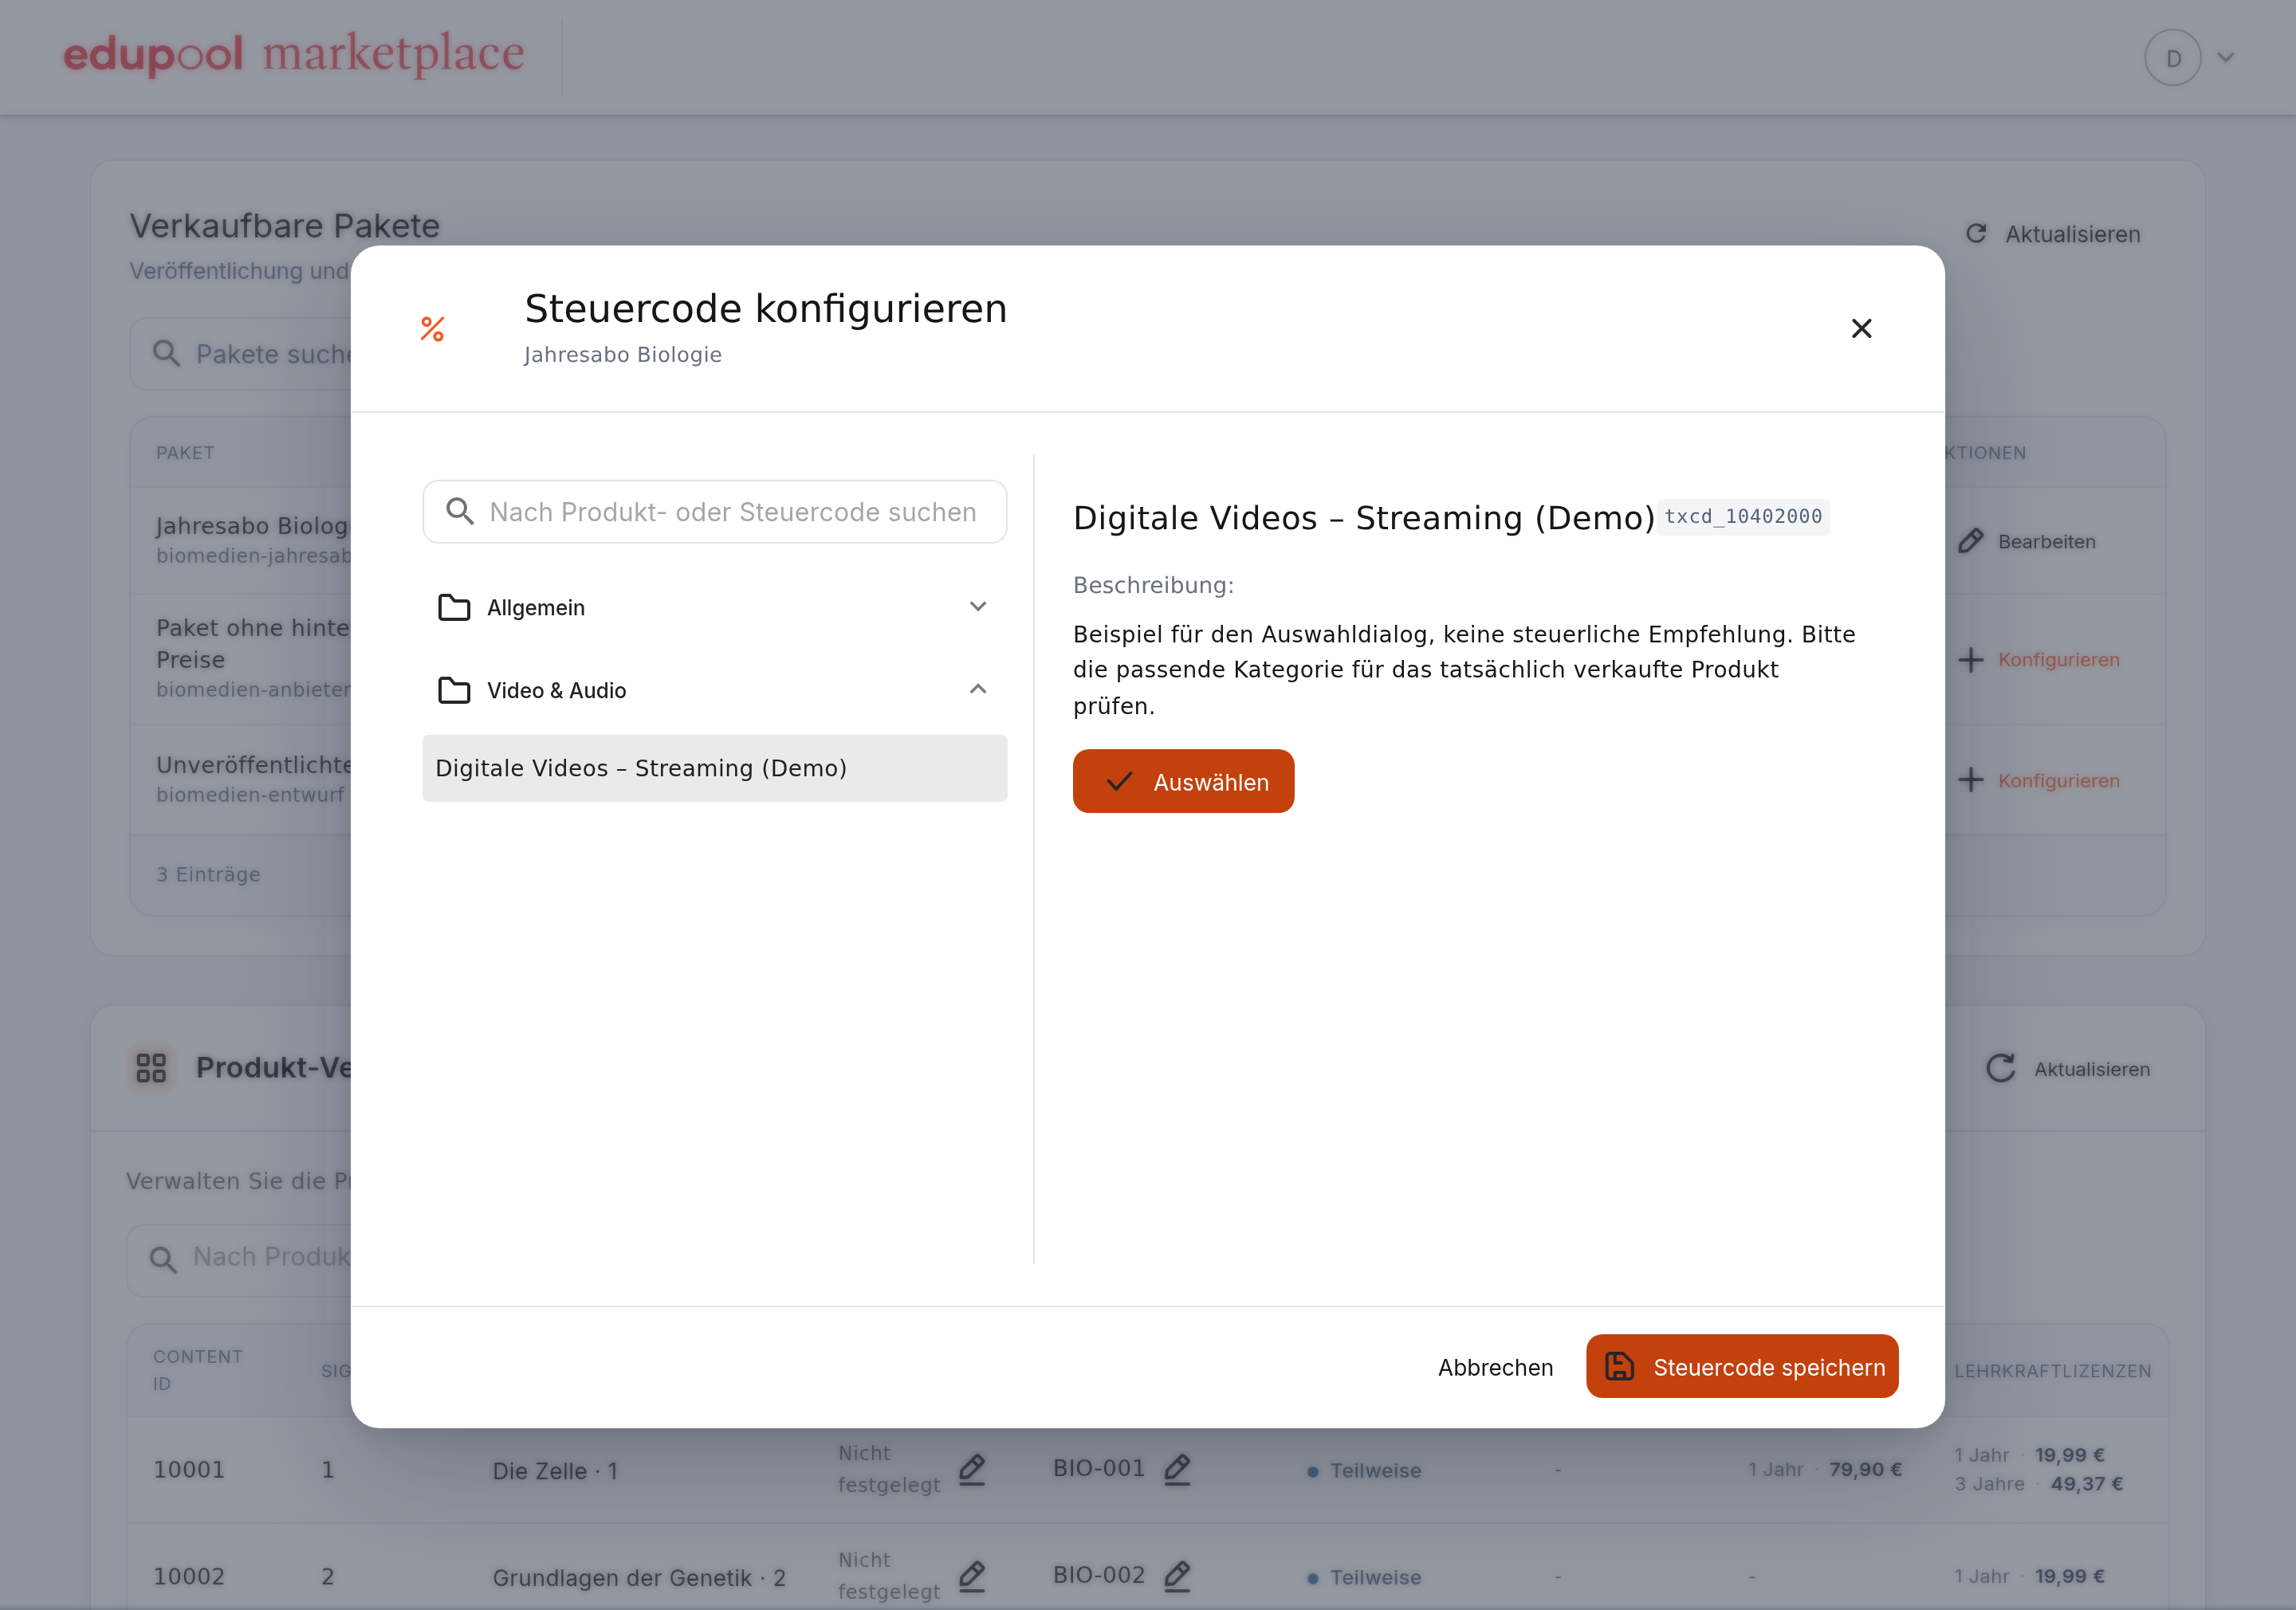Click Bearbeiten for Jahresabo Biologie package
The width and height of the screenshot is (2296, 1610).
[x=2027, y=541]
